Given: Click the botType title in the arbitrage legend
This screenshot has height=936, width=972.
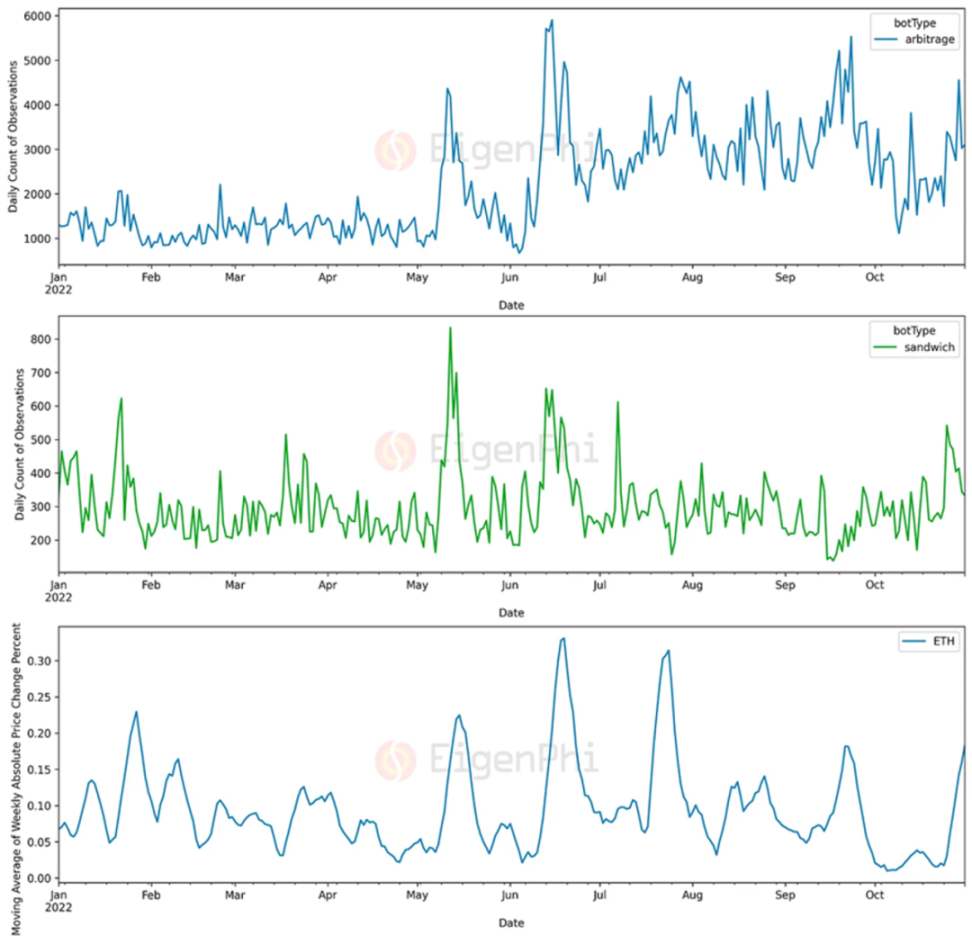Looking at the screenshot, I should (914, 23).
